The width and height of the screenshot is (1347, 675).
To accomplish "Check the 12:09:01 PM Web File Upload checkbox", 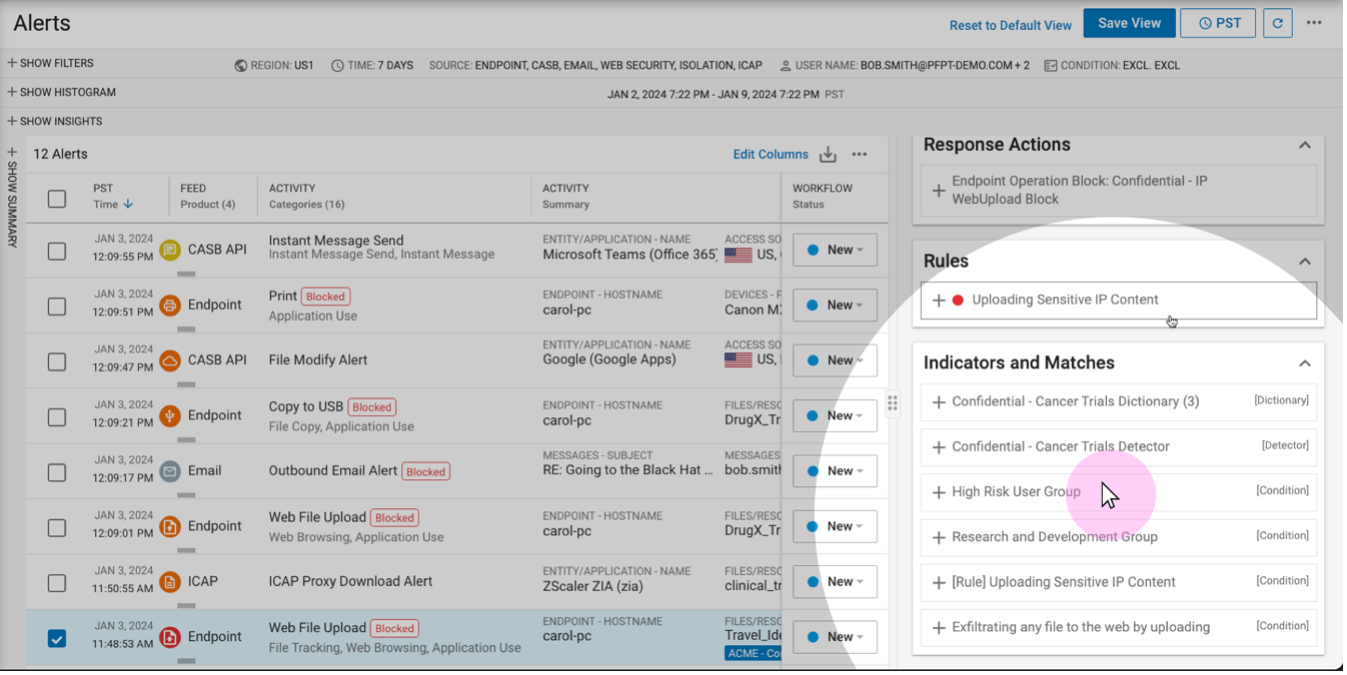I will [57, 527].
